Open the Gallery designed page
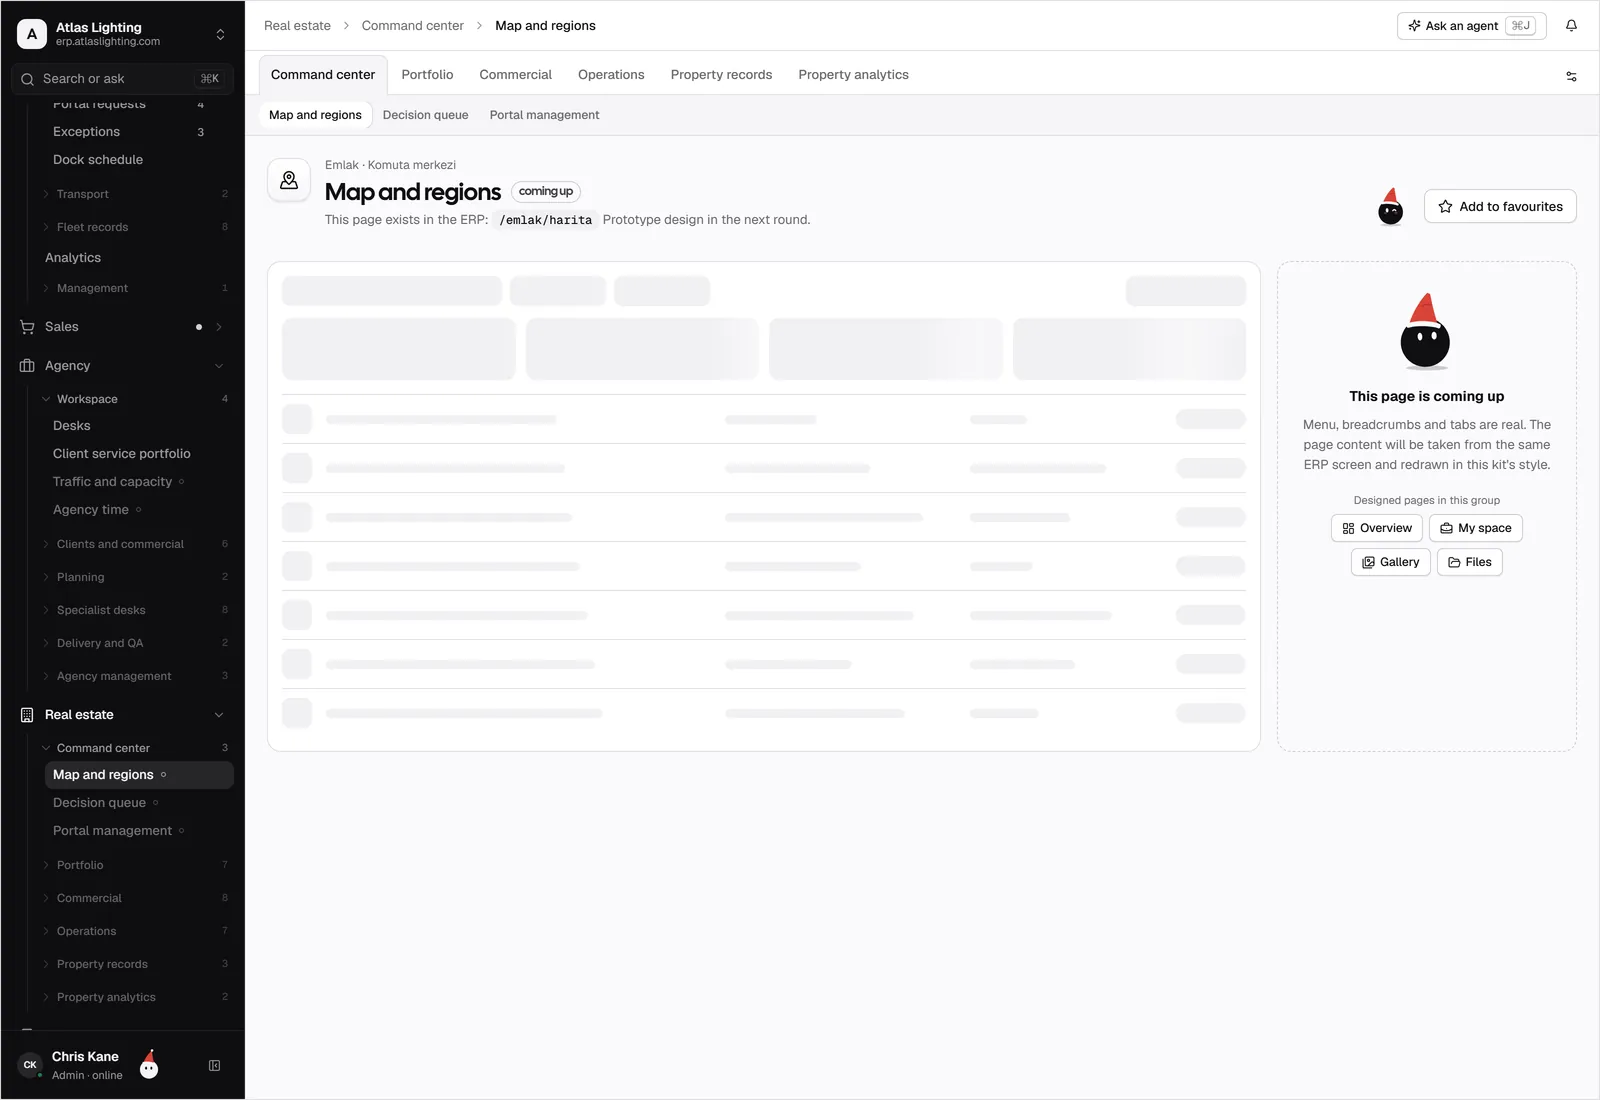Viewport: 1600px width, 1100px height. [x=1390, y=562]
